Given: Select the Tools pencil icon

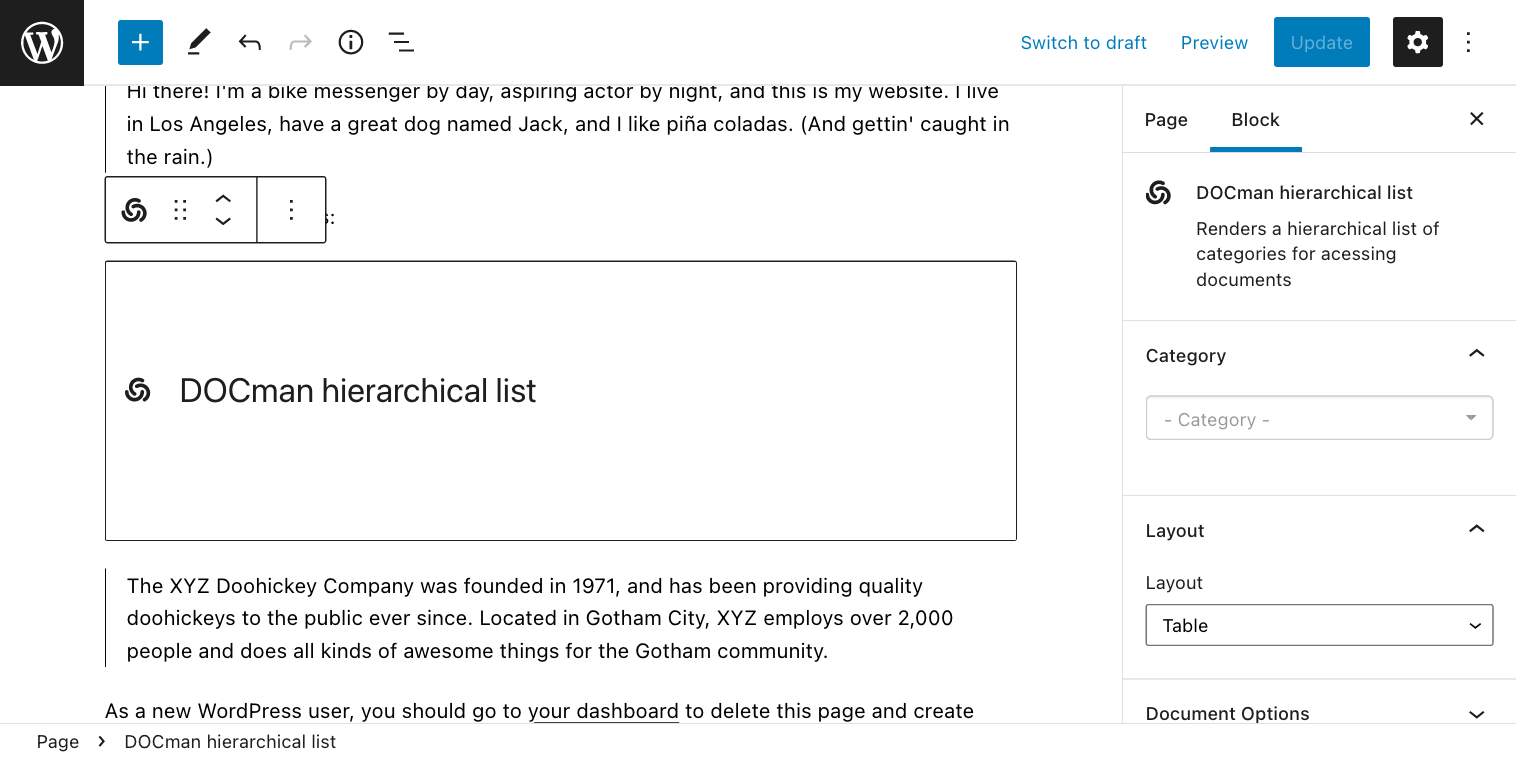Looking at the screenshot, I should (199, 42).
